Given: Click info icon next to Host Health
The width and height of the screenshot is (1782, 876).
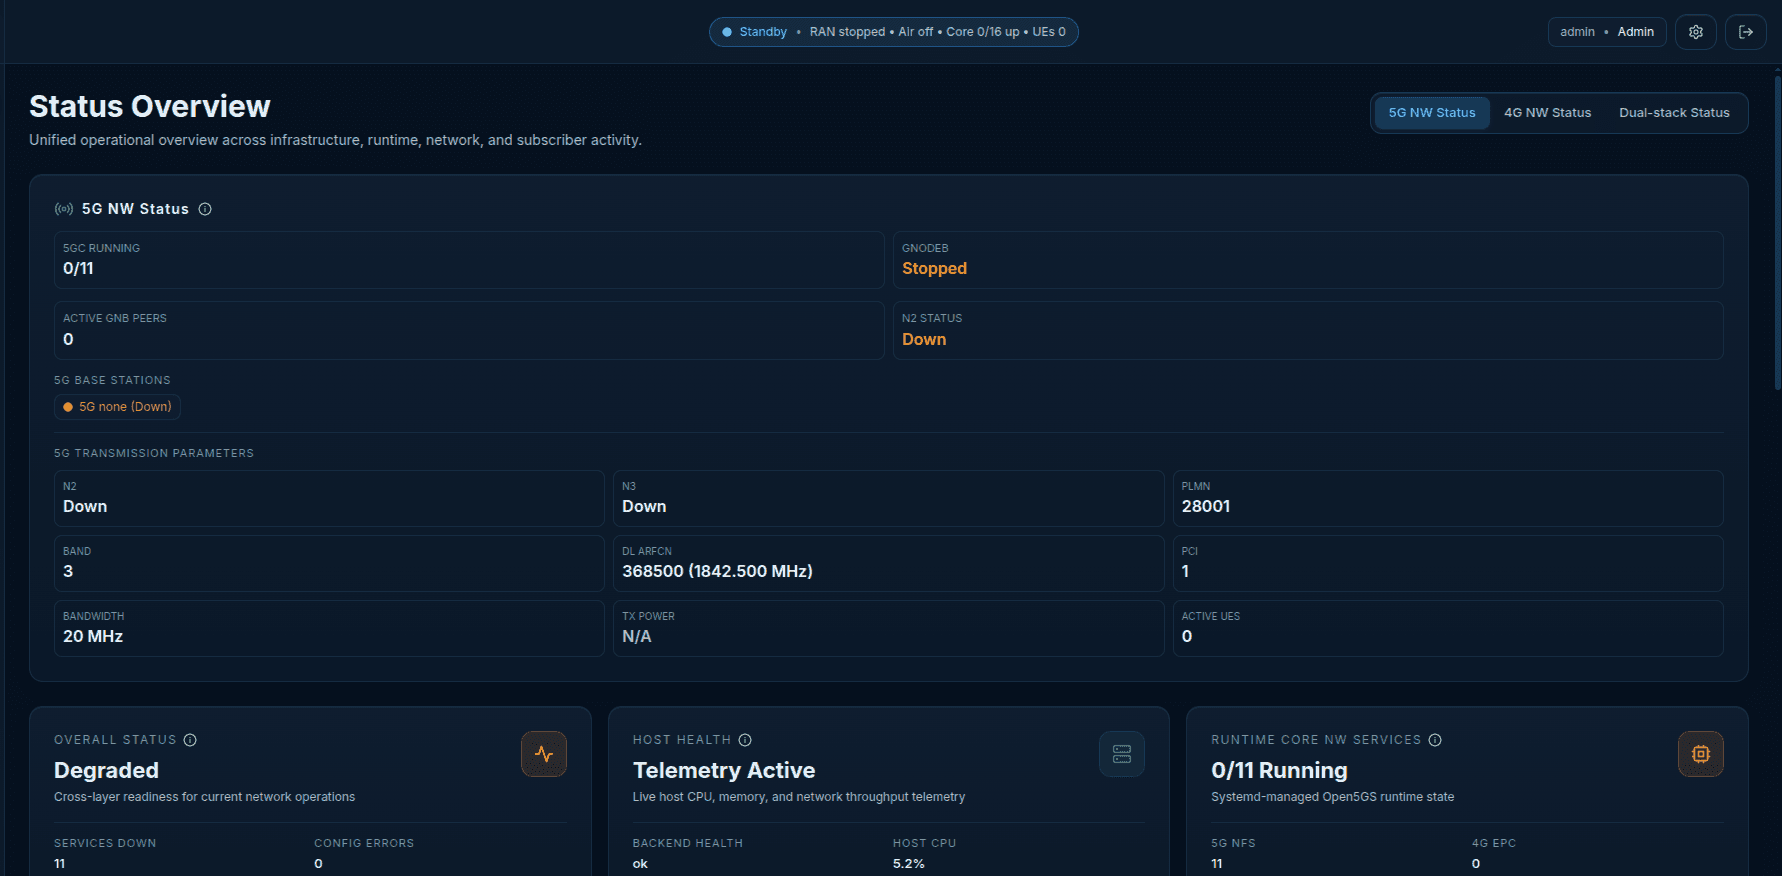Looking at the screenshot, I should (x=745, y=740).
